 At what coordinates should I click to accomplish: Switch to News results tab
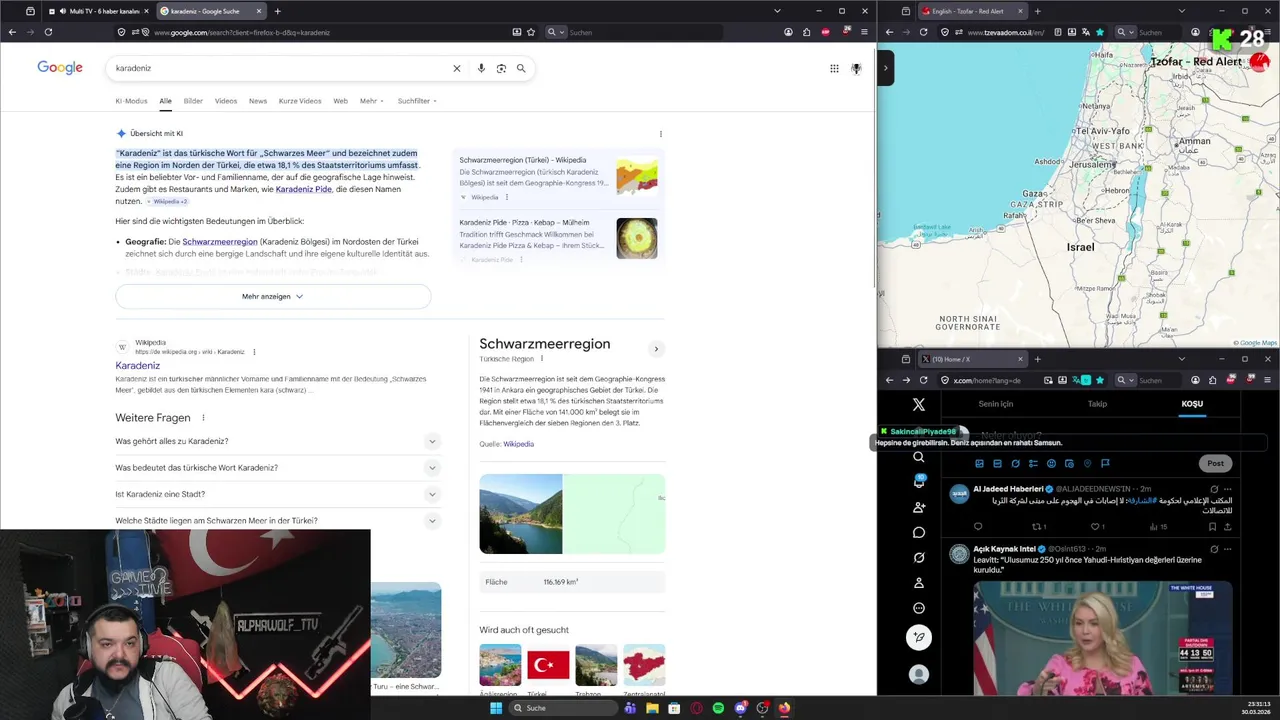click(x=258, y=101)
